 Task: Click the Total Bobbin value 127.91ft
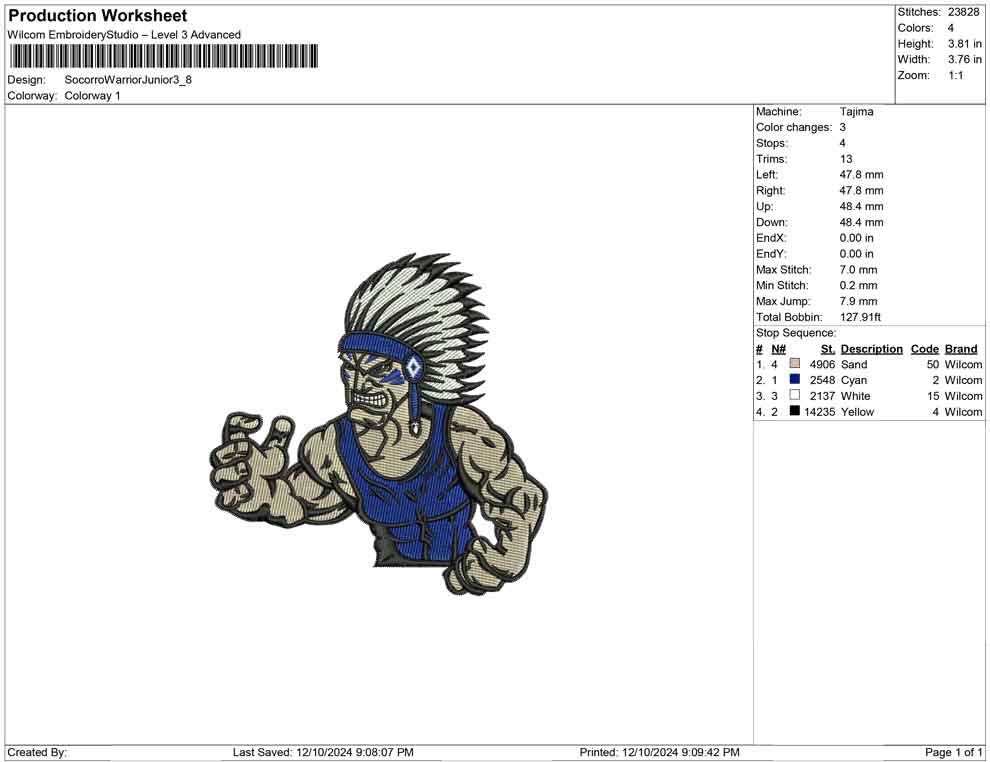861,318
